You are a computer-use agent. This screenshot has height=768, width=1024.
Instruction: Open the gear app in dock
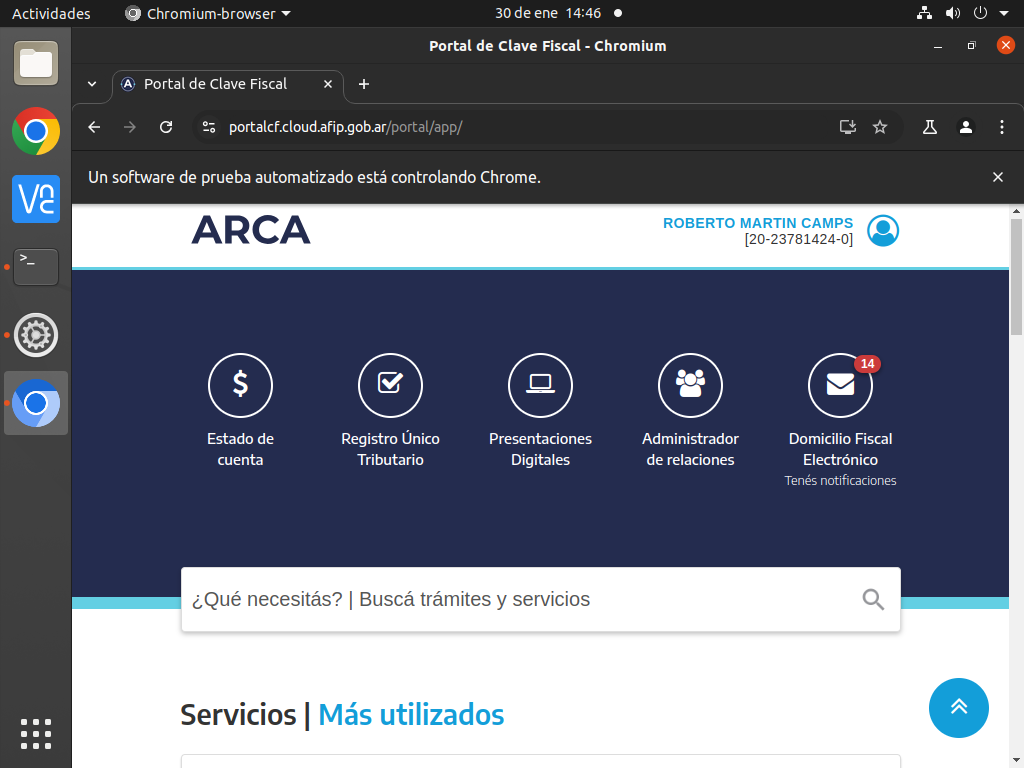36,335
